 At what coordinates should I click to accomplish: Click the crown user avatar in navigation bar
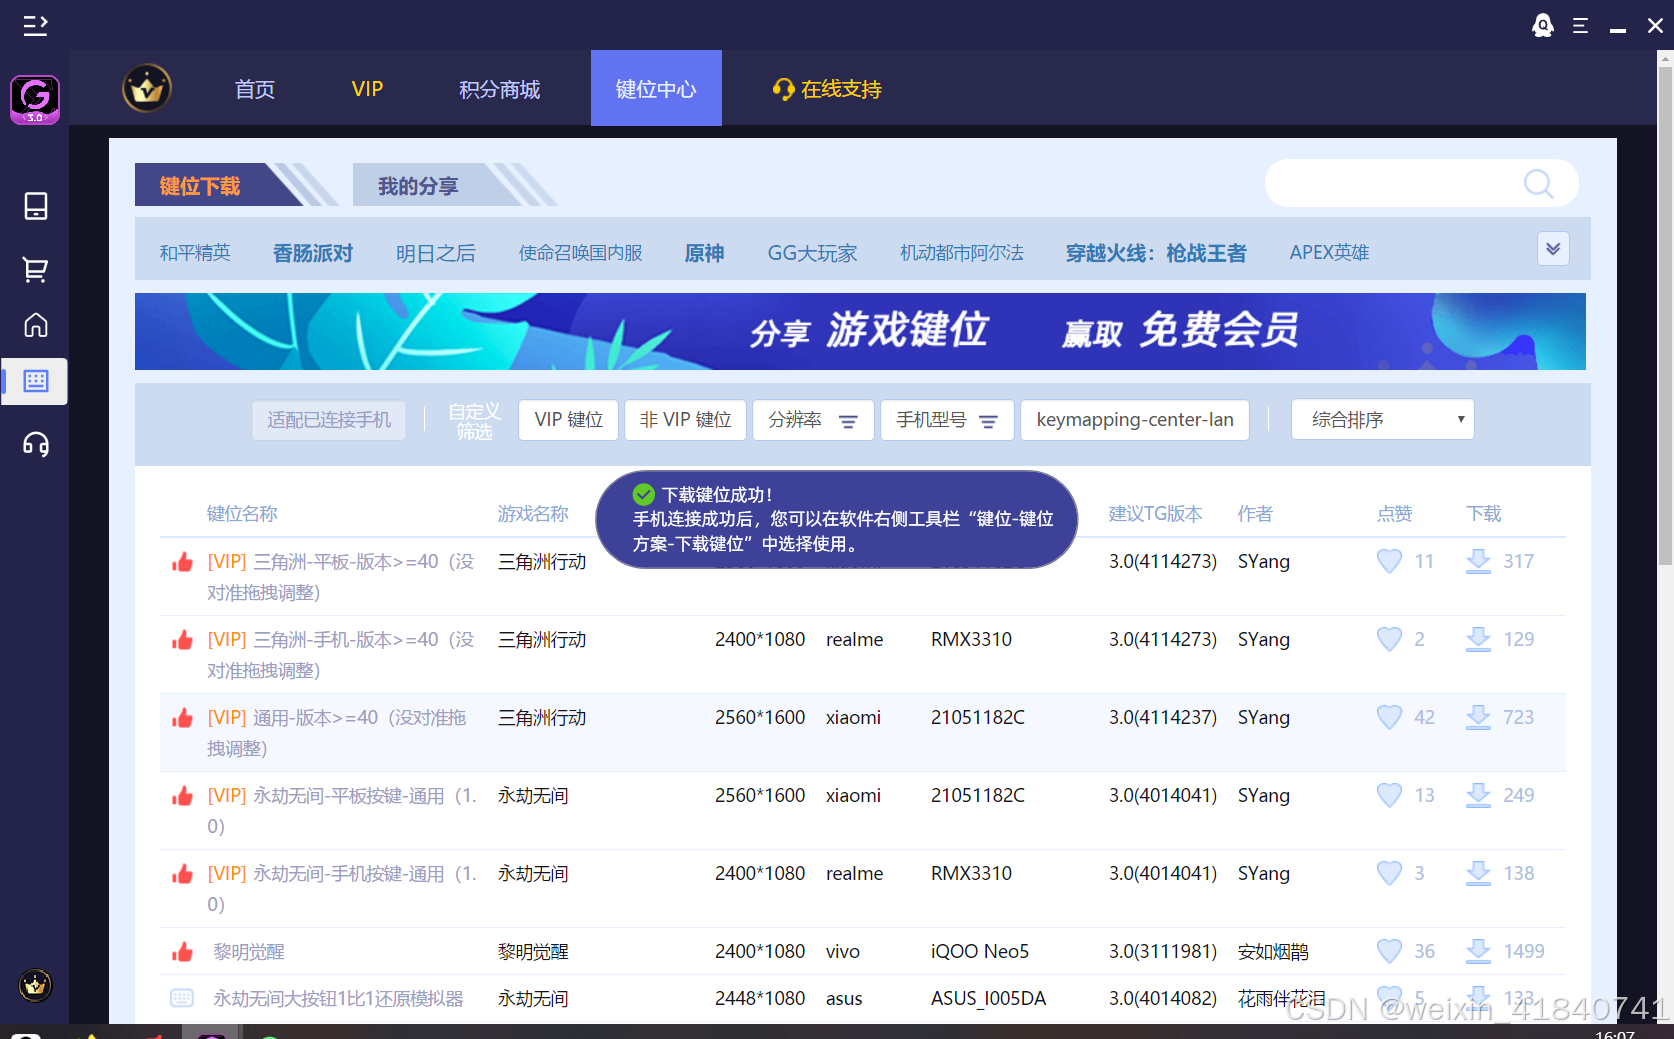pyautogui.click(x=147, y=89)
